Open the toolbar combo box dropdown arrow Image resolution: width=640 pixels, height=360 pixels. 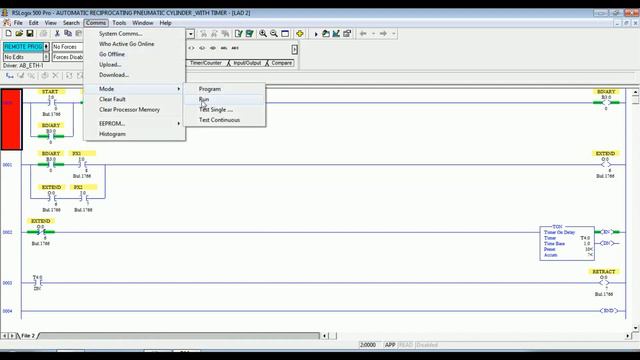(191, 34)
